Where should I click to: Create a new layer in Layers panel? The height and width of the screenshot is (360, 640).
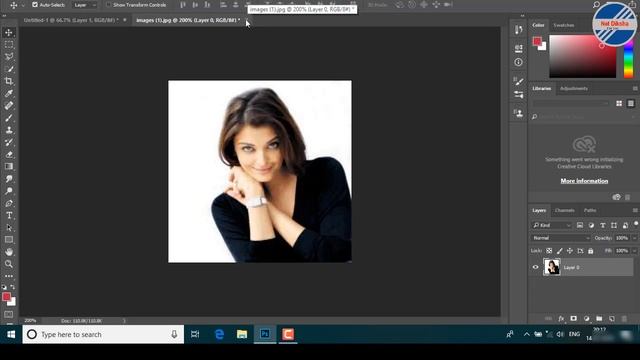click(611, 318)
